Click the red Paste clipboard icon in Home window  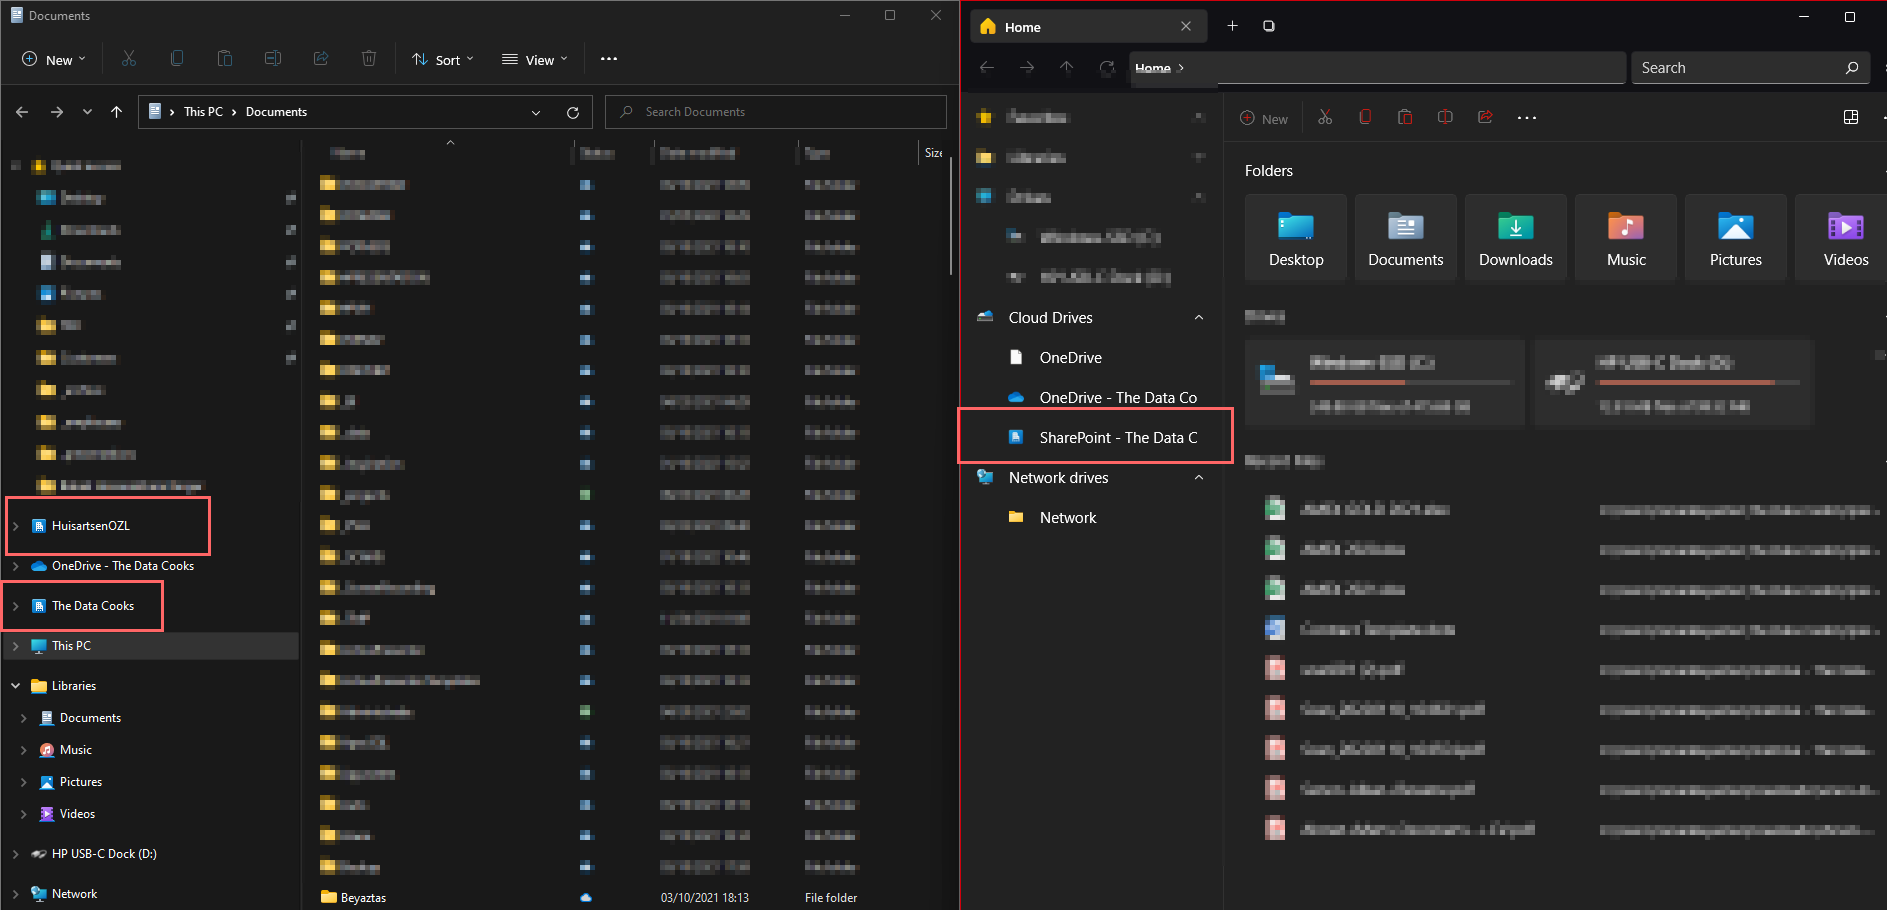point(1405,118)
